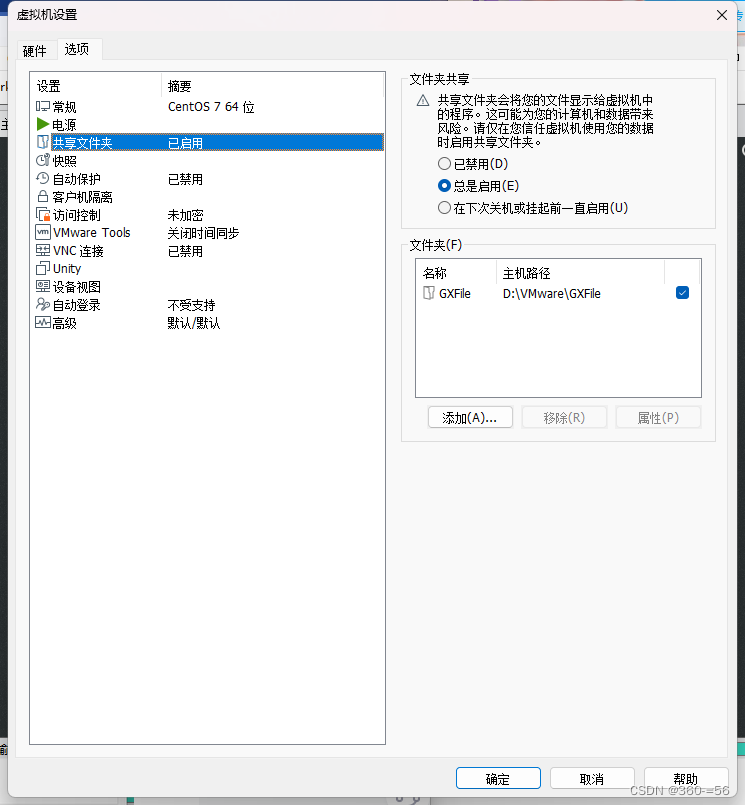The width and height of the screenshot is (745, 805).
Task: Select the 自动登录 row label
Action: [77, 305]
